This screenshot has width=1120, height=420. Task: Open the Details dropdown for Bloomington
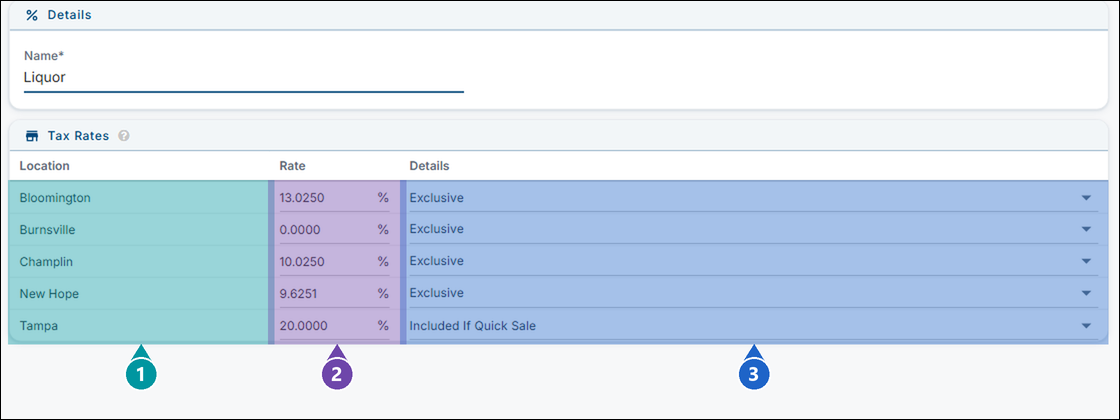pyautogui.click(x=754, y=198)
